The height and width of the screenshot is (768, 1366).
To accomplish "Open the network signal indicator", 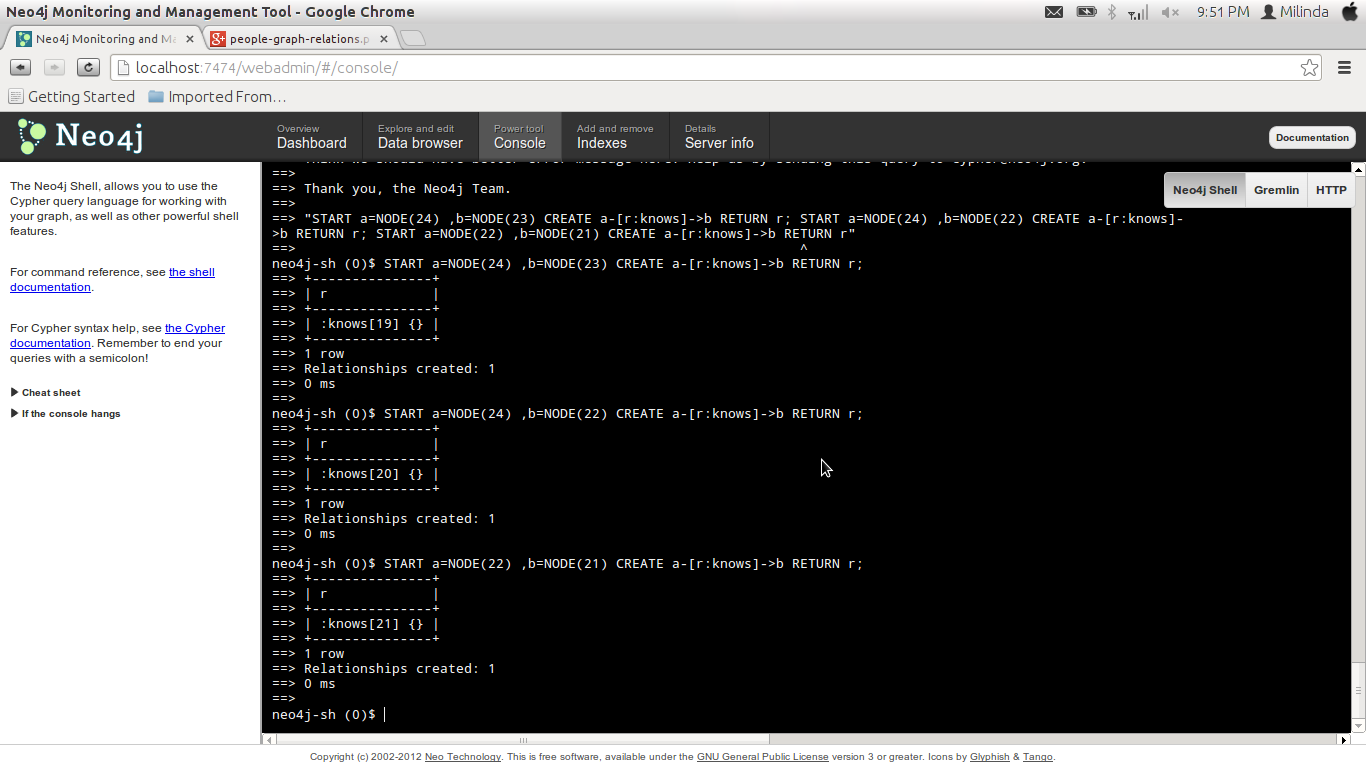I will (x=1138, y=12).
